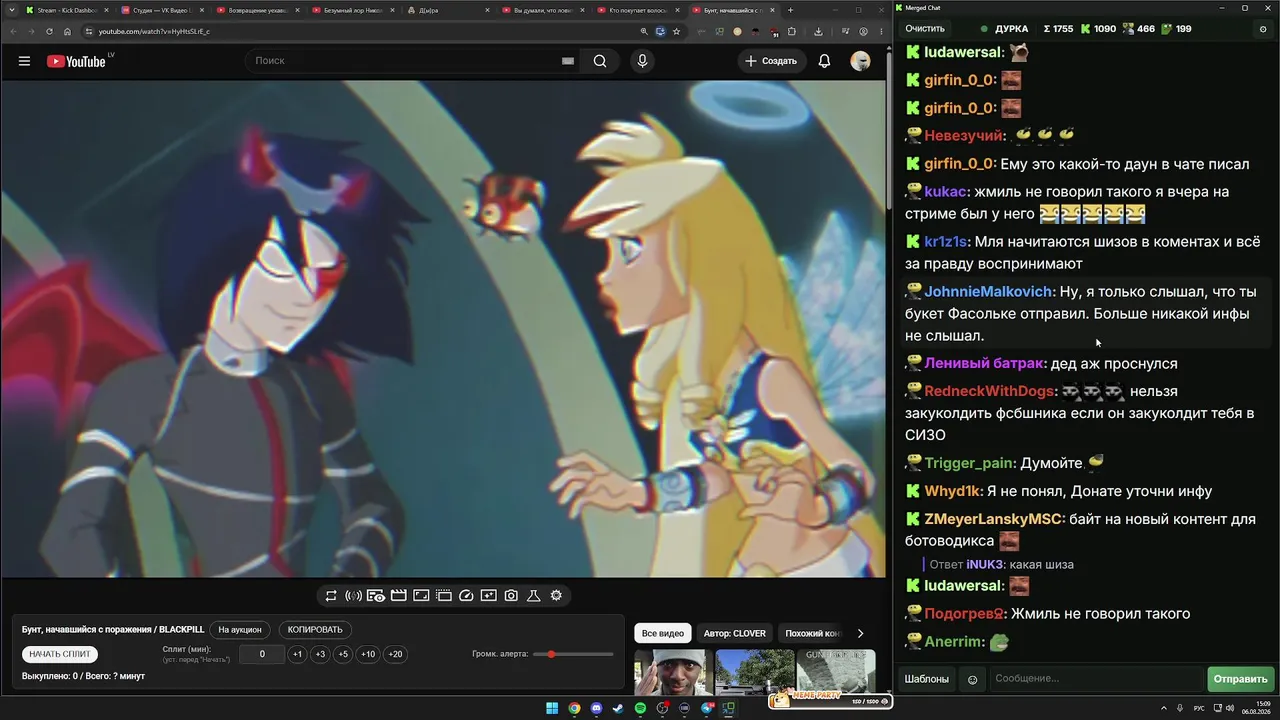Add 3 minutes with the +3 button

pyautogui.click(x=320, y=654)
